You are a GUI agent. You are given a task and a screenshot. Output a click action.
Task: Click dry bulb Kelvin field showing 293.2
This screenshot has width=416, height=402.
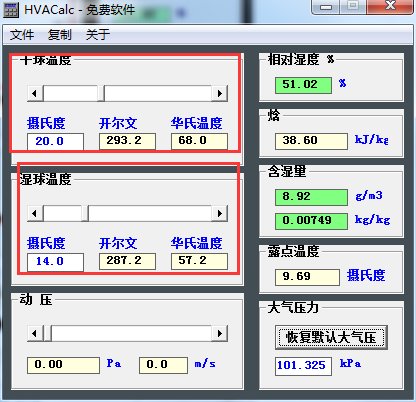tap(127, 141)
